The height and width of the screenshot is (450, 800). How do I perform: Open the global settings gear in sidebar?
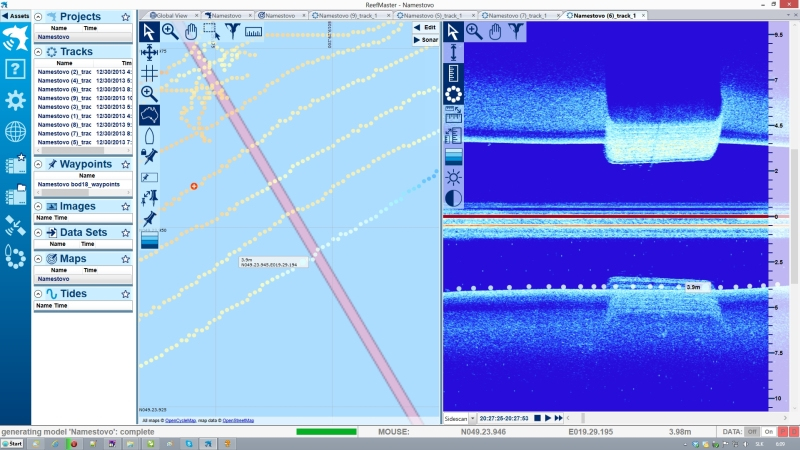pyautogui.click(x=15, y=100)
